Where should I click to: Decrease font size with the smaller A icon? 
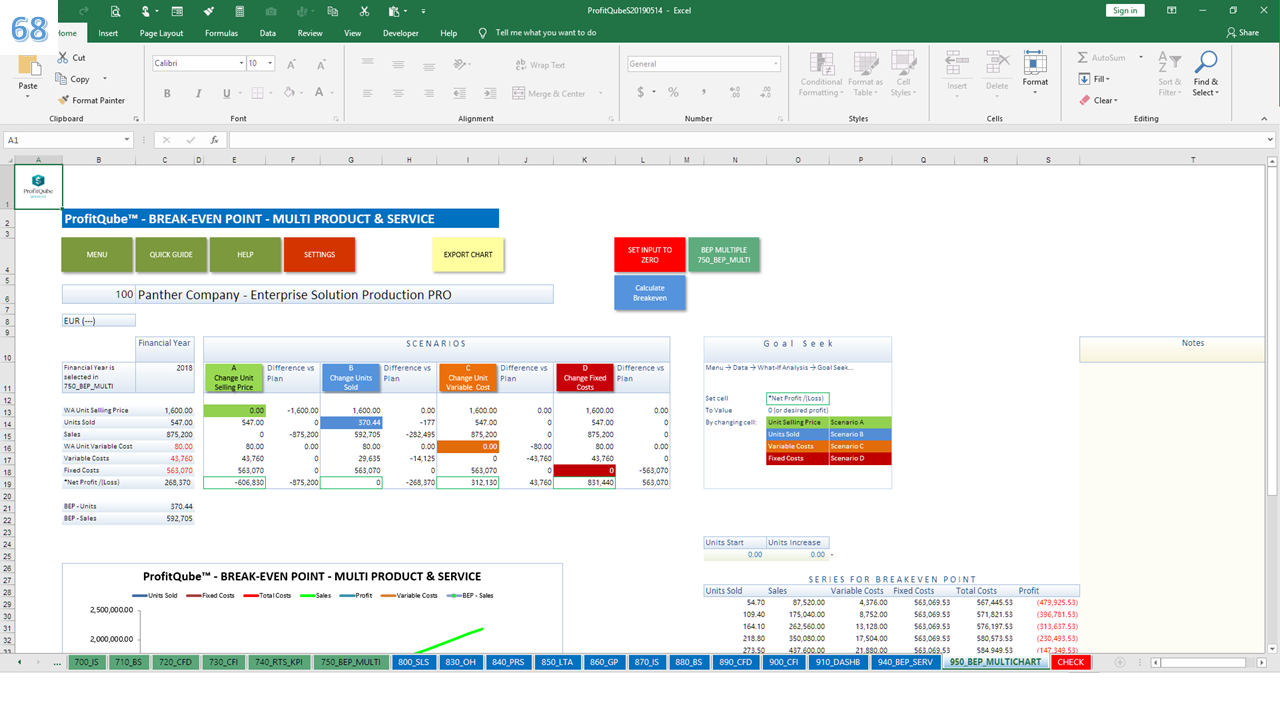319,64
